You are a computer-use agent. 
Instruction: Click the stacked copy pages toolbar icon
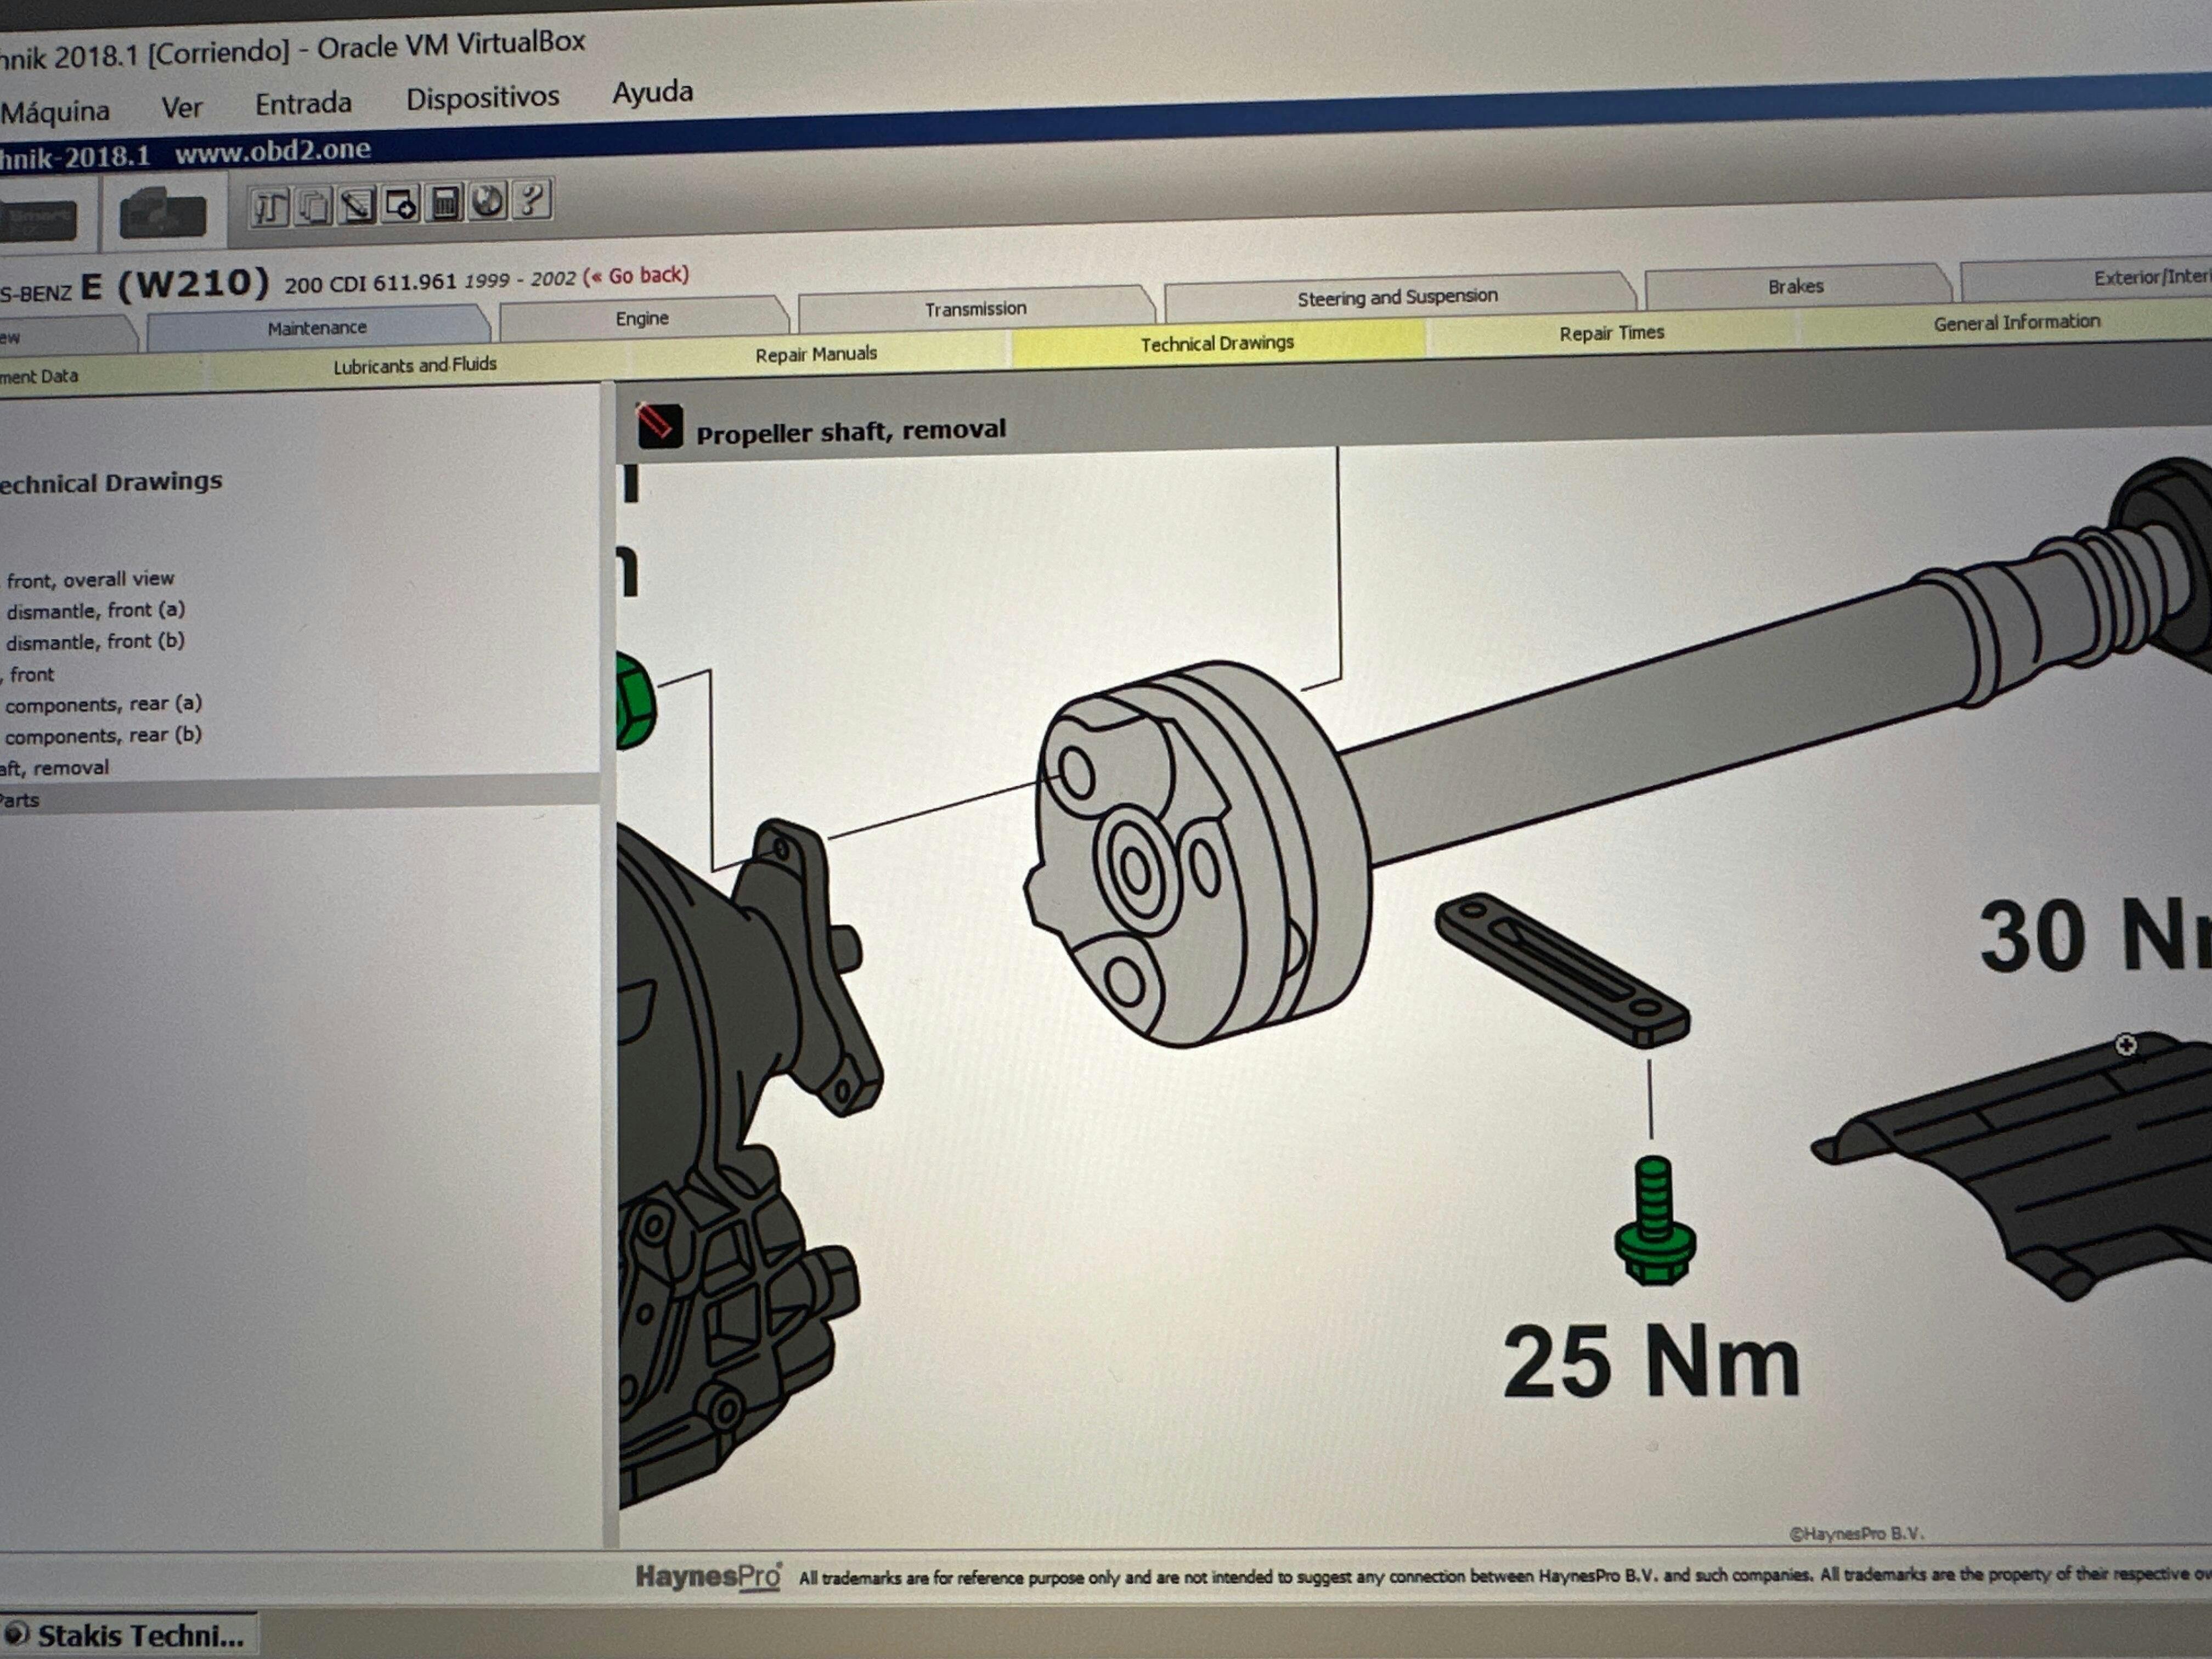pos(314,207)
